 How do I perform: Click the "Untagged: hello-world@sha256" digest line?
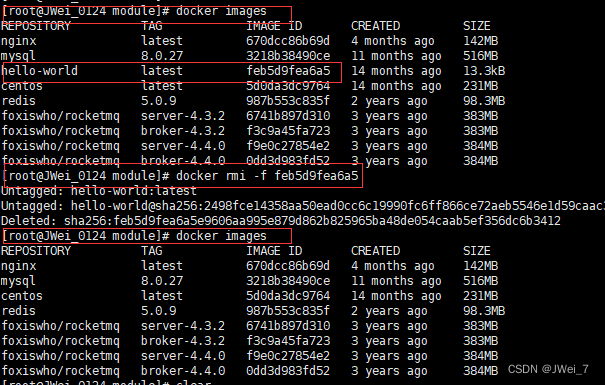click(302, 206)
